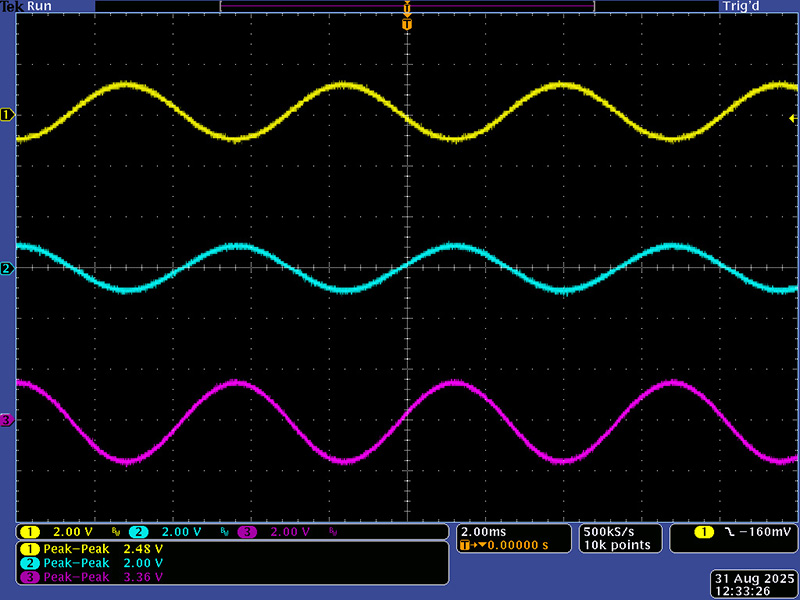Click the waveform record overview bar at top
Image resolution: width=800 pixels, height=600 pixels.
click(x=406, y=6)
